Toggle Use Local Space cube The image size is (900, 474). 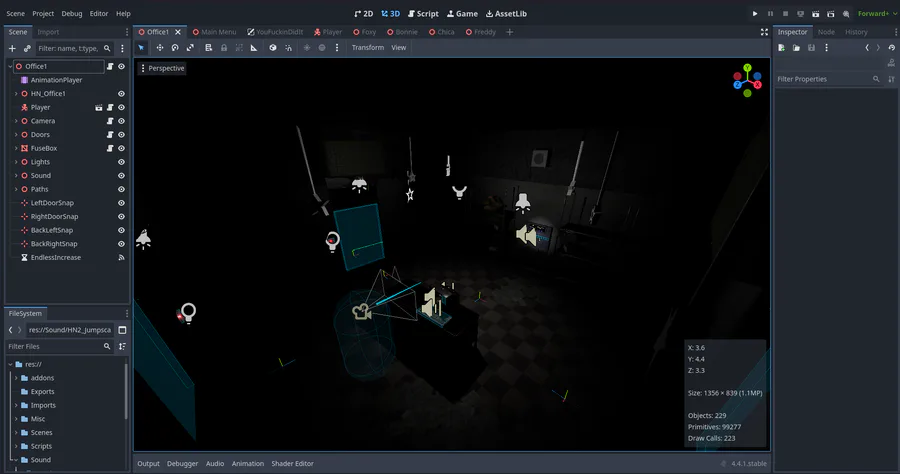[x=273, y=48]
